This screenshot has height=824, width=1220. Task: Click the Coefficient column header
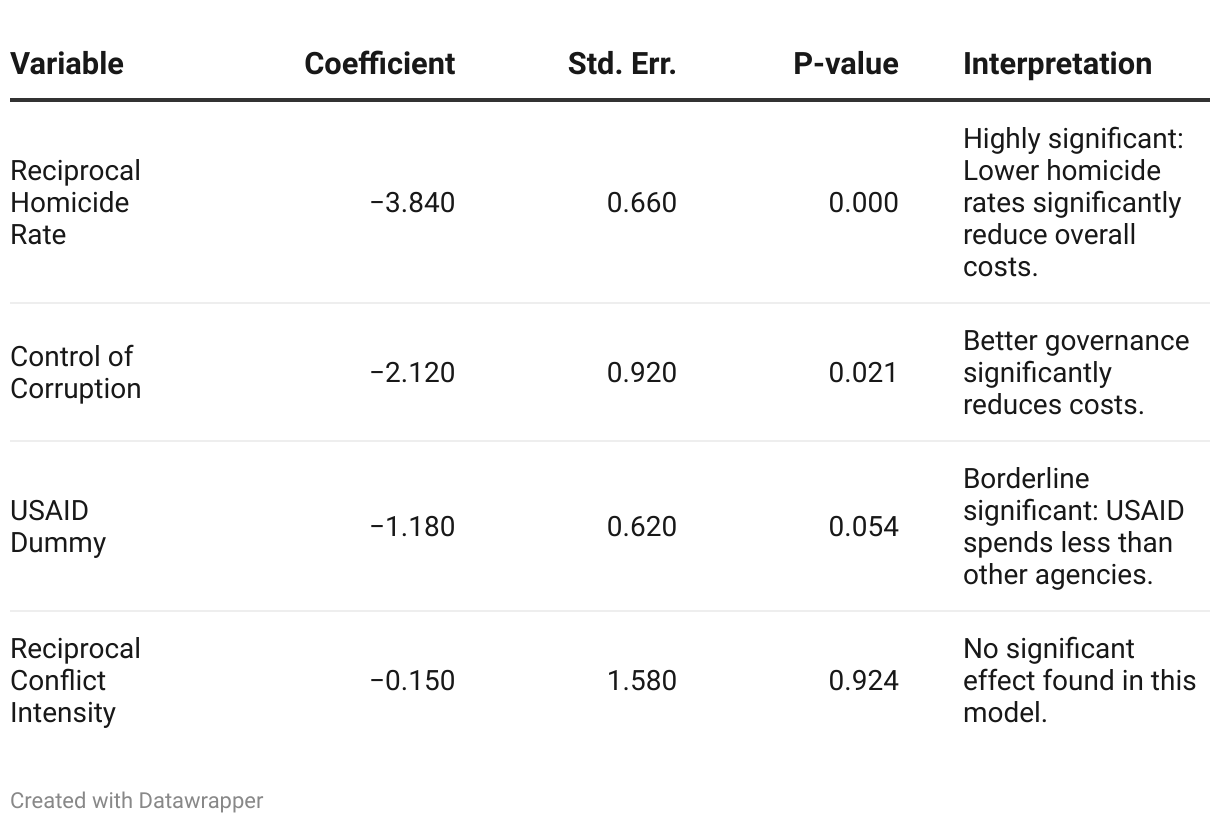(379, 64)
